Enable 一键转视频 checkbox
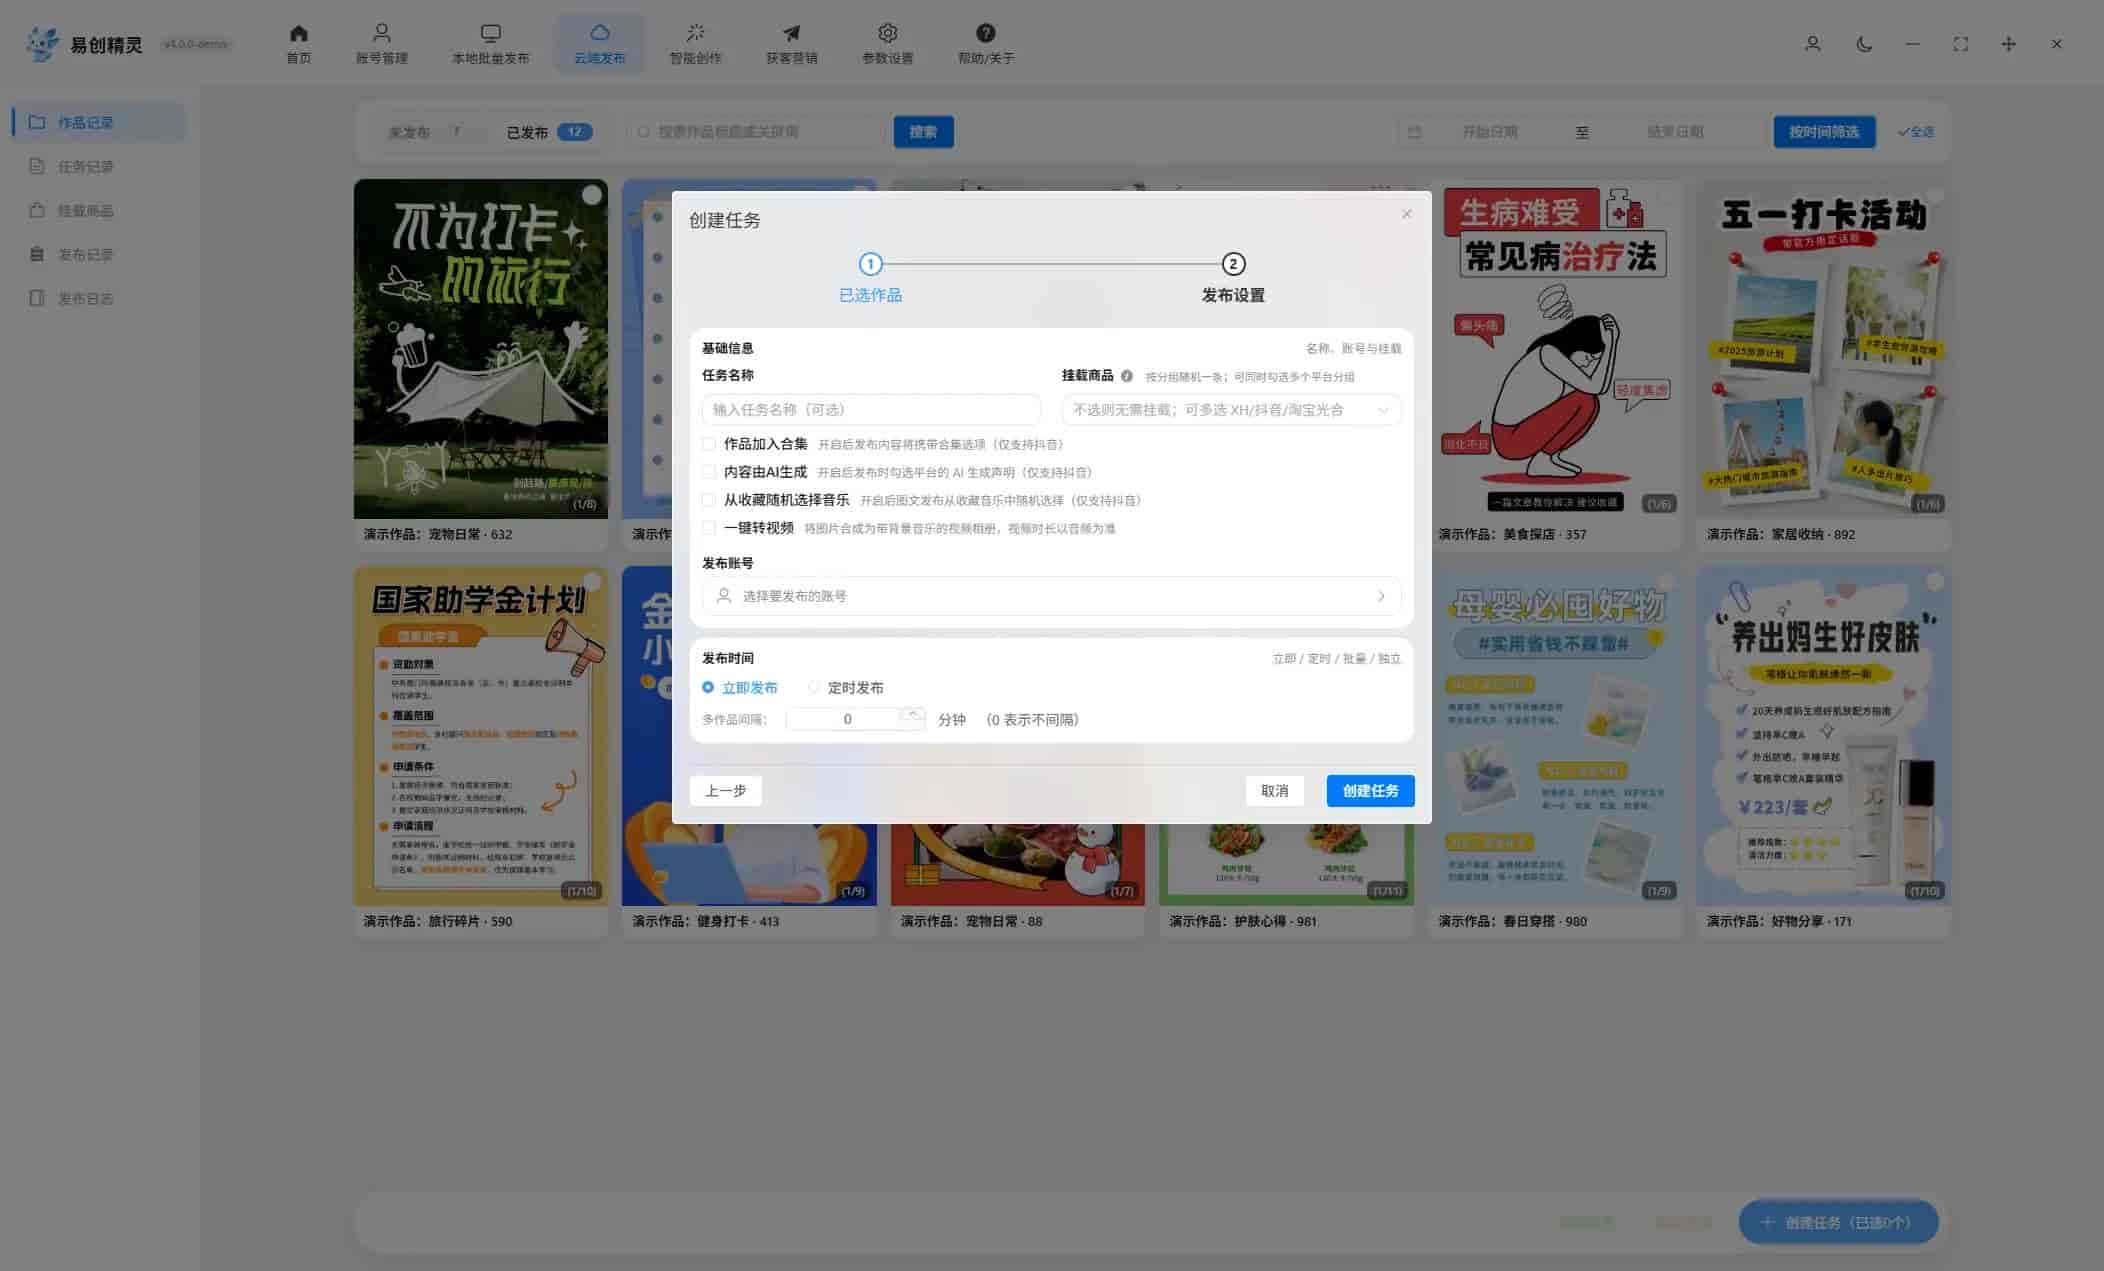Screen dimensions: 2104x1271 tap(709, 528)
